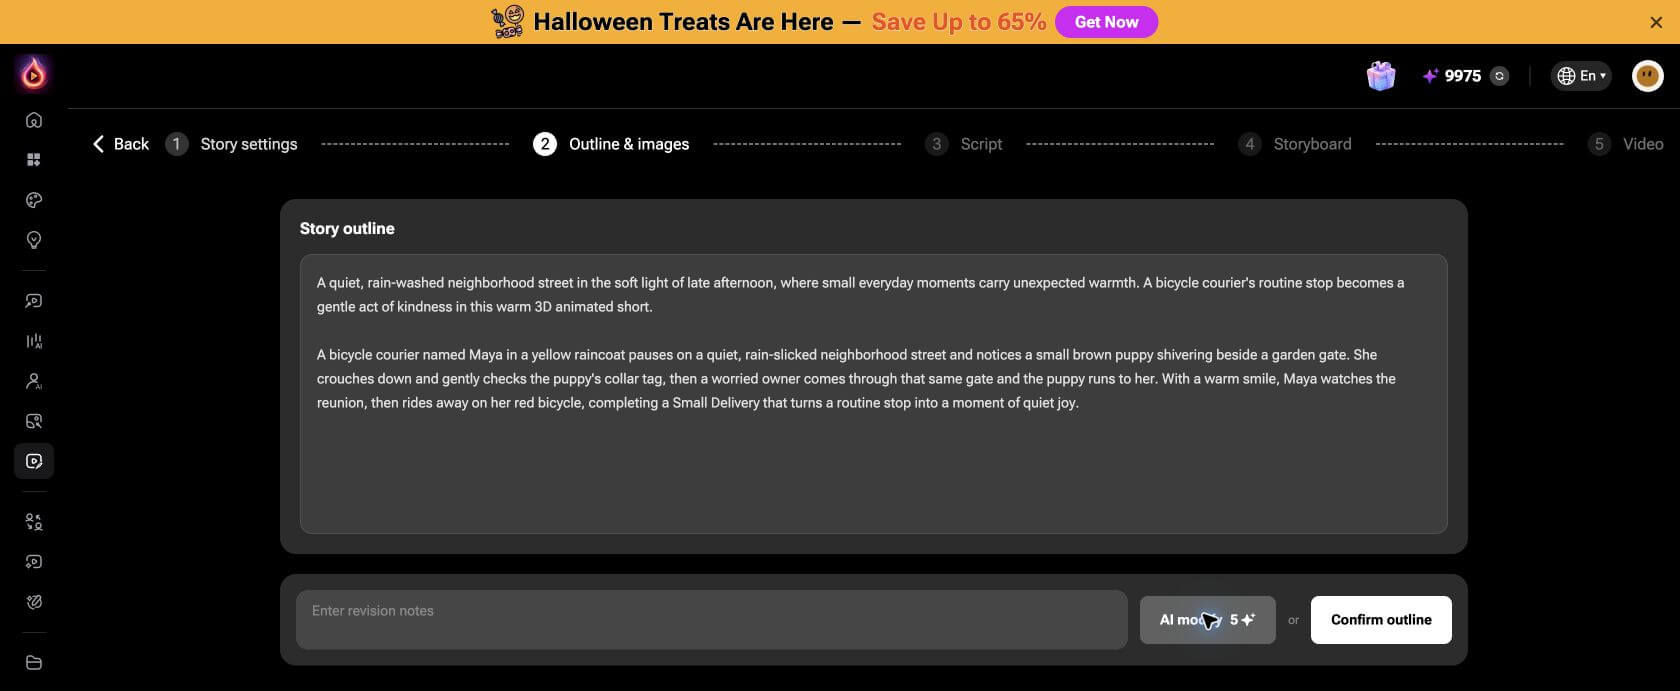Go to the Story settings step
The image size is (1680, 691).
(232, 144)
